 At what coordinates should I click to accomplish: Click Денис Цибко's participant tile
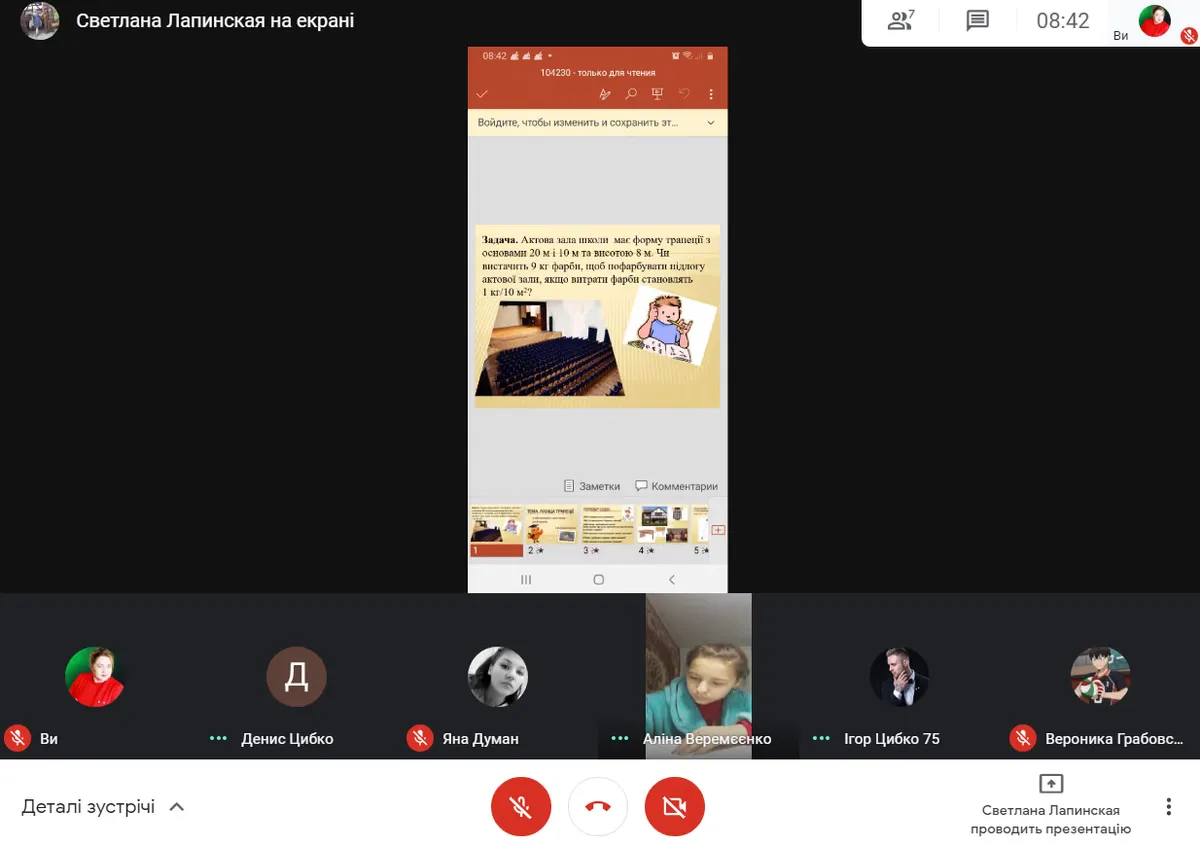click(x=297, y=677)
